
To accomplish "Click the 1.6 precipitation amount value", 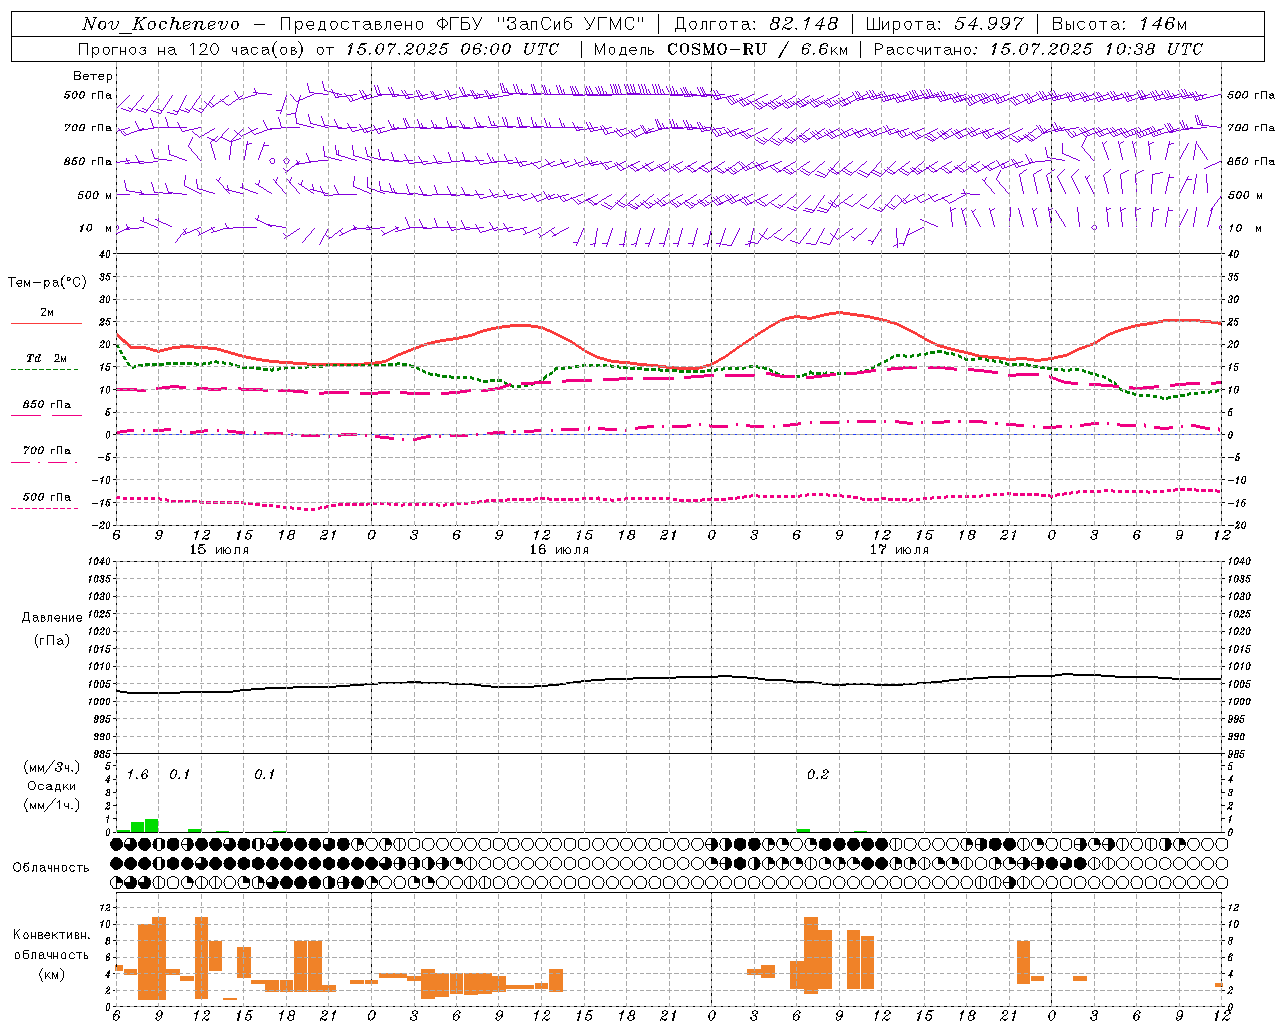I will coord(137,775).
